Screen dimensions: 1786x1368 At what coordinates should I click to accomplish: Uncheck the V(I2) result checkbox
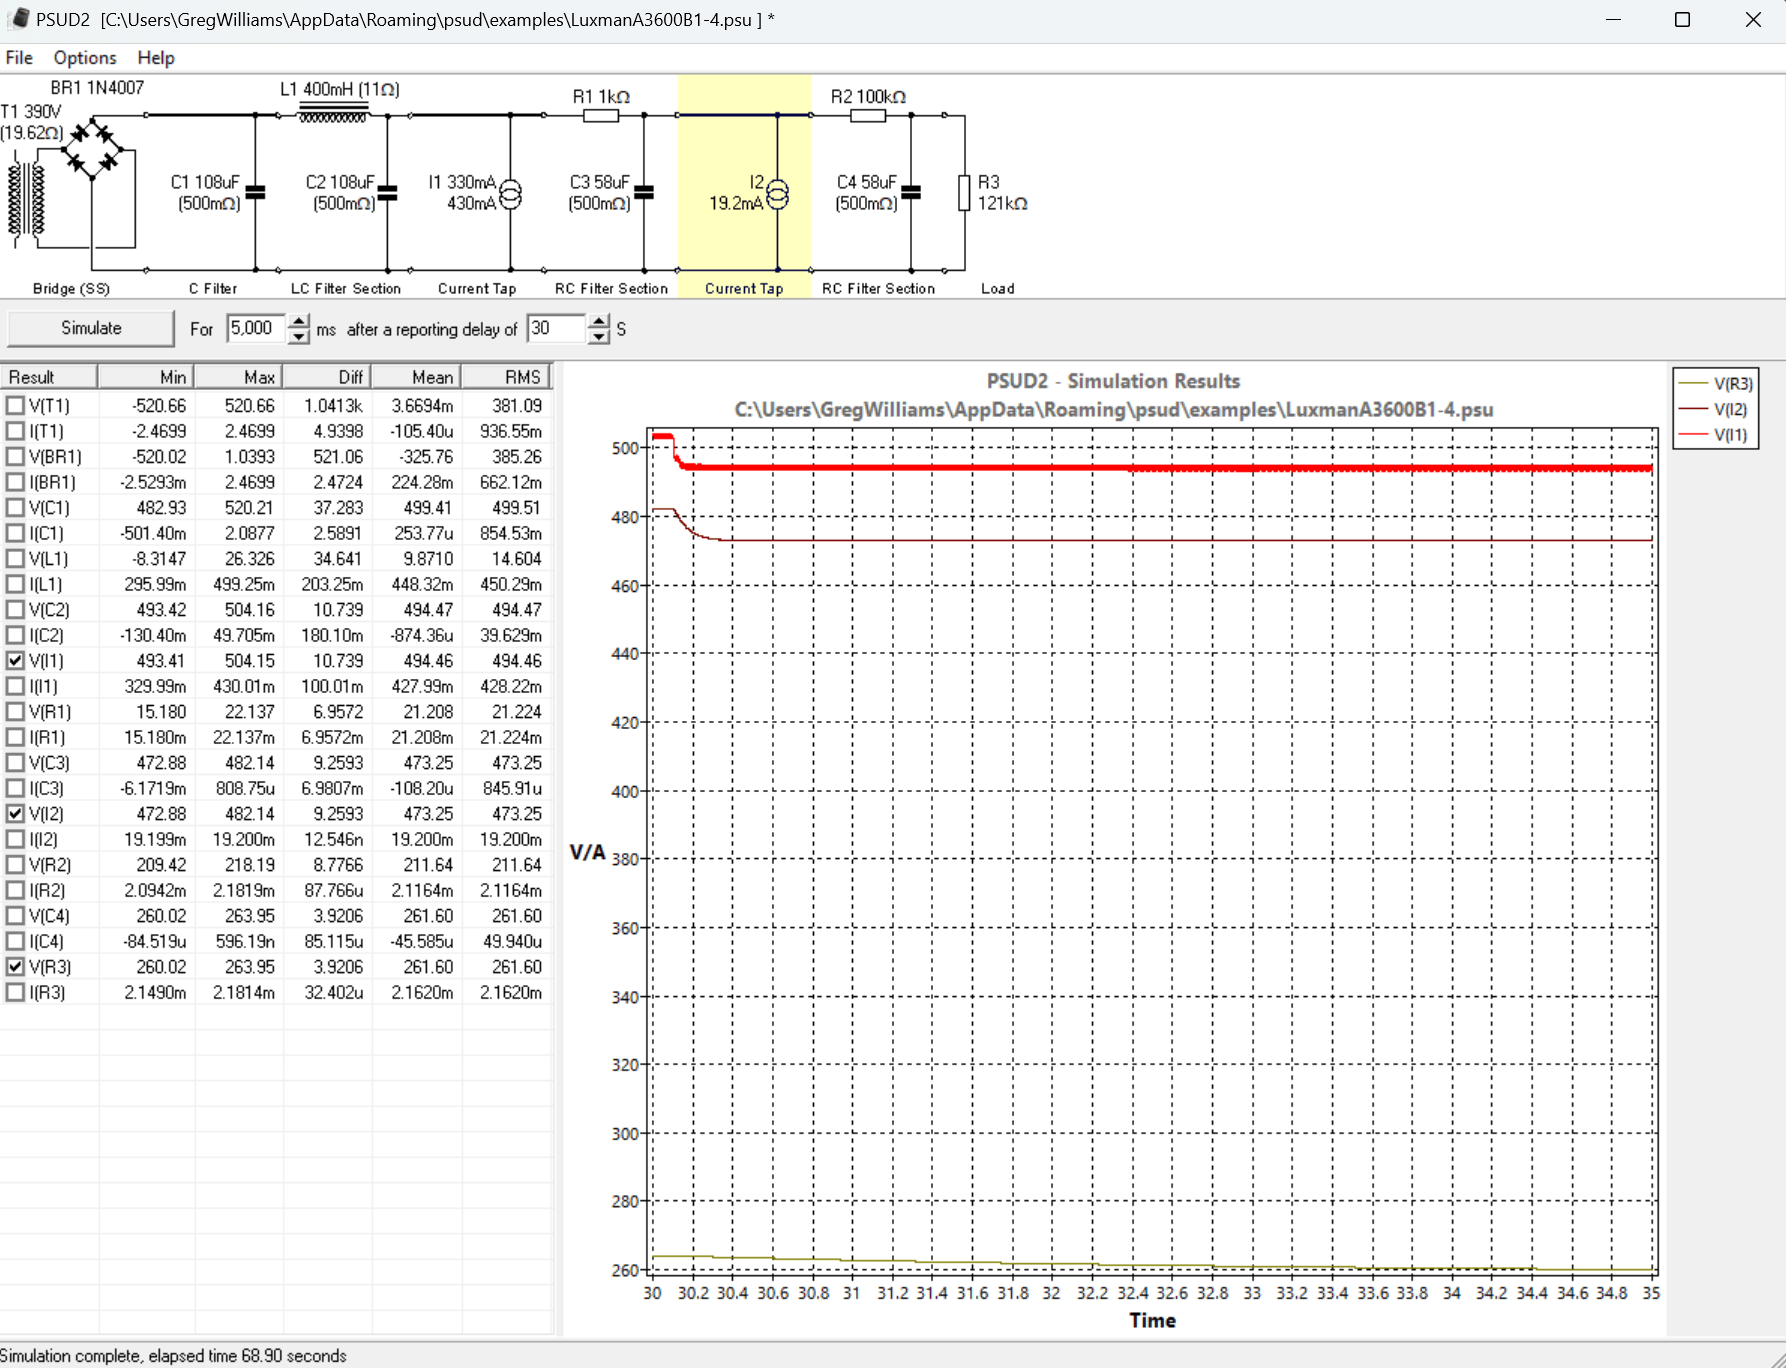(x=15, y=813)
